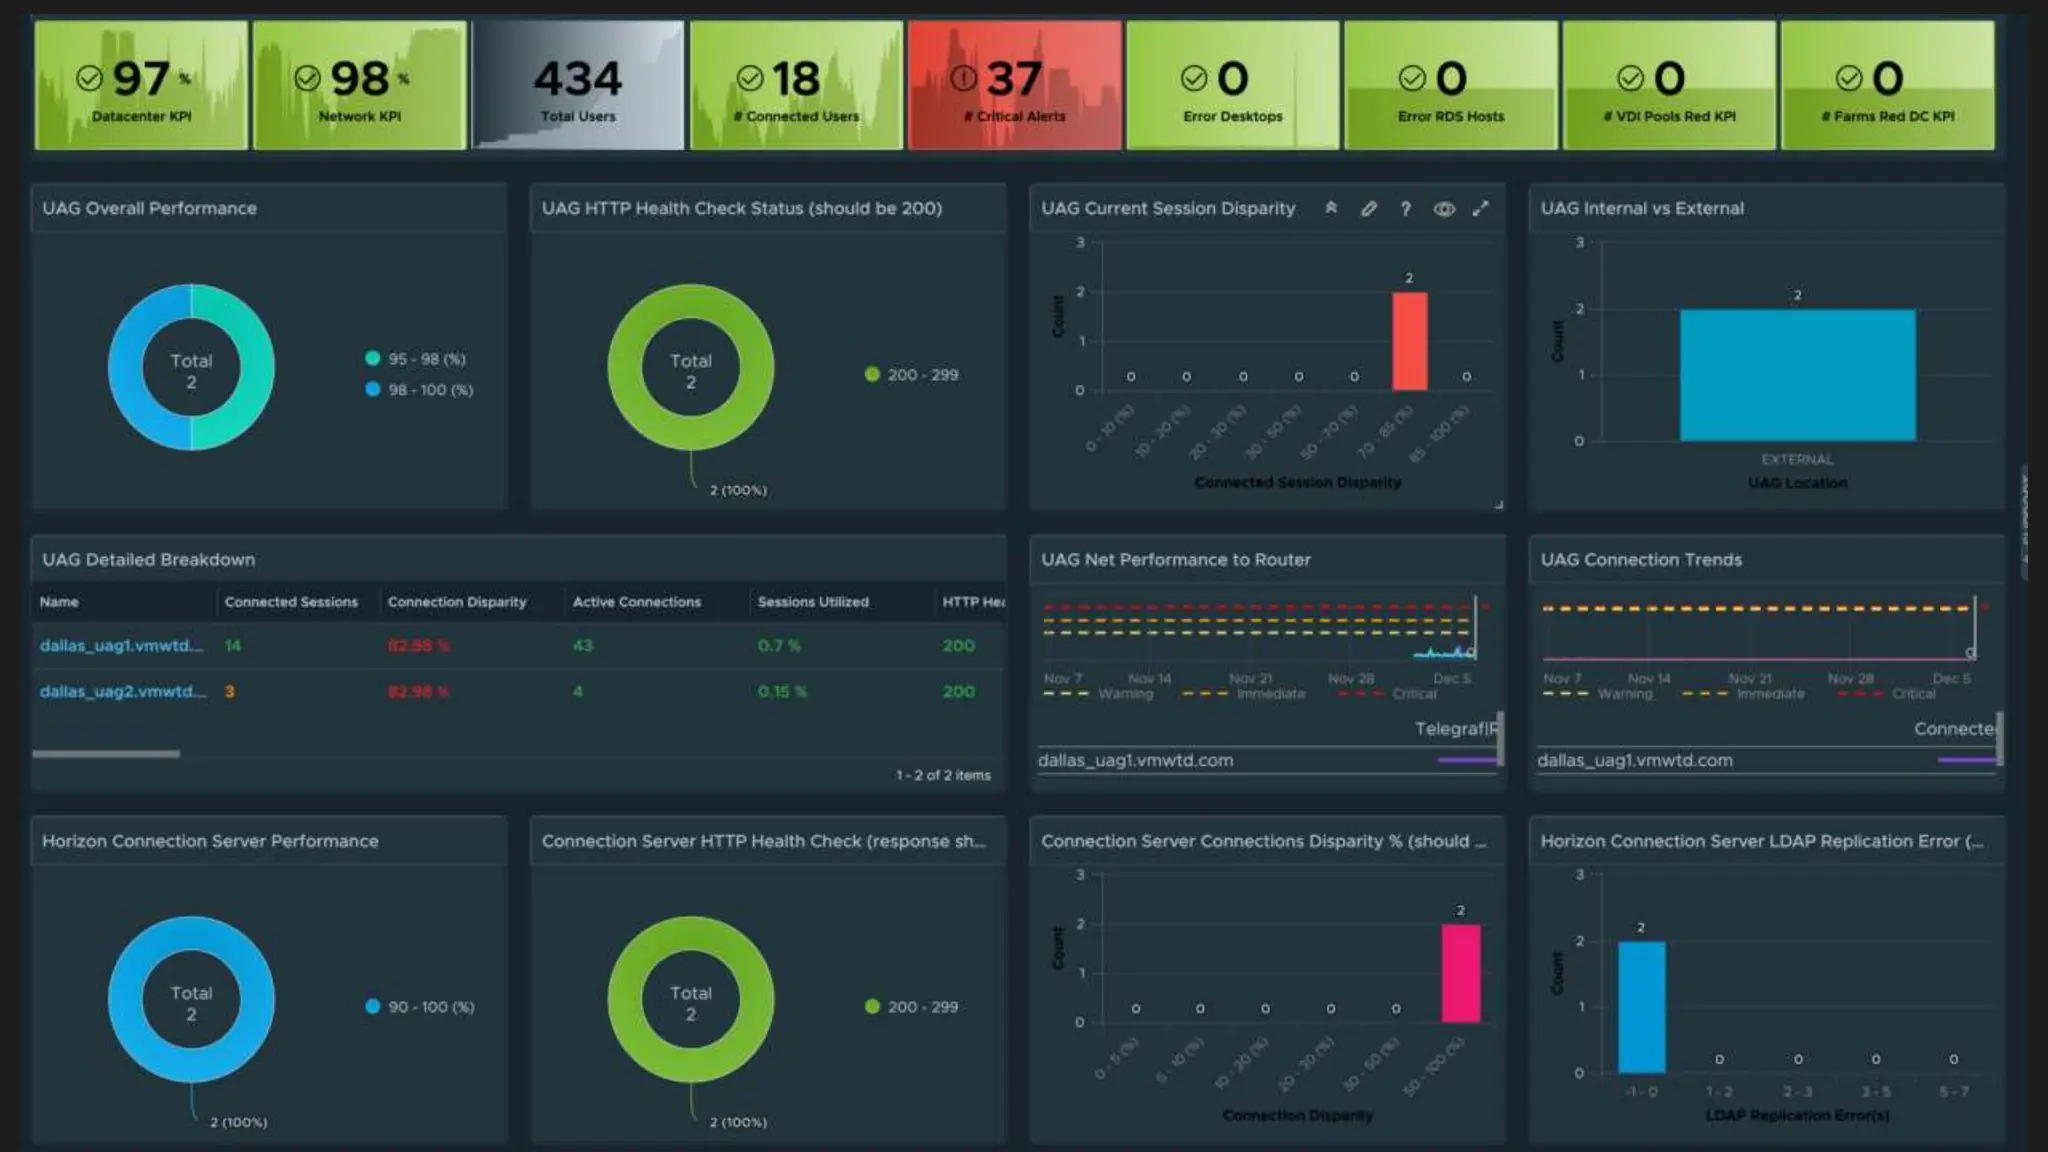Toggle the 98 - 100 (%) legend item
The height and width of the screenshot is (1152, 2048).
click(420, 390)
